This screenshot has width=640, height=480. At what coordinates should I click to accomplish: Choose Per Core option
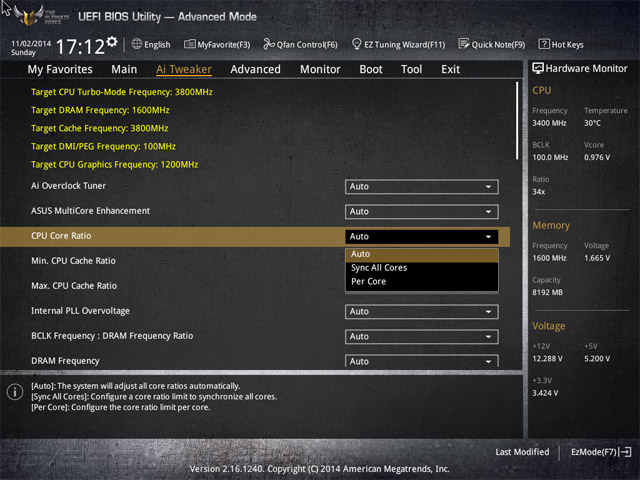click(x=422, y=281)
